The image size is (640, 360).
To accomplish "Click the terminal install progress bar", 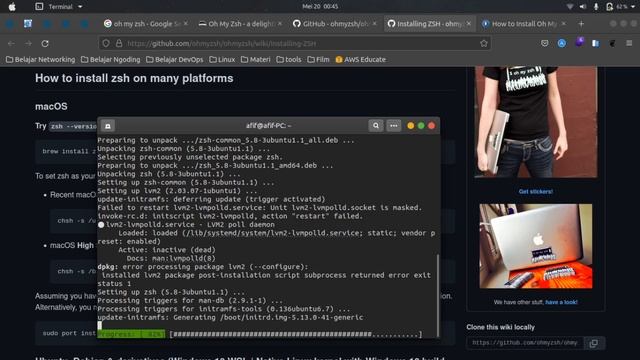I will pos(296,334).
